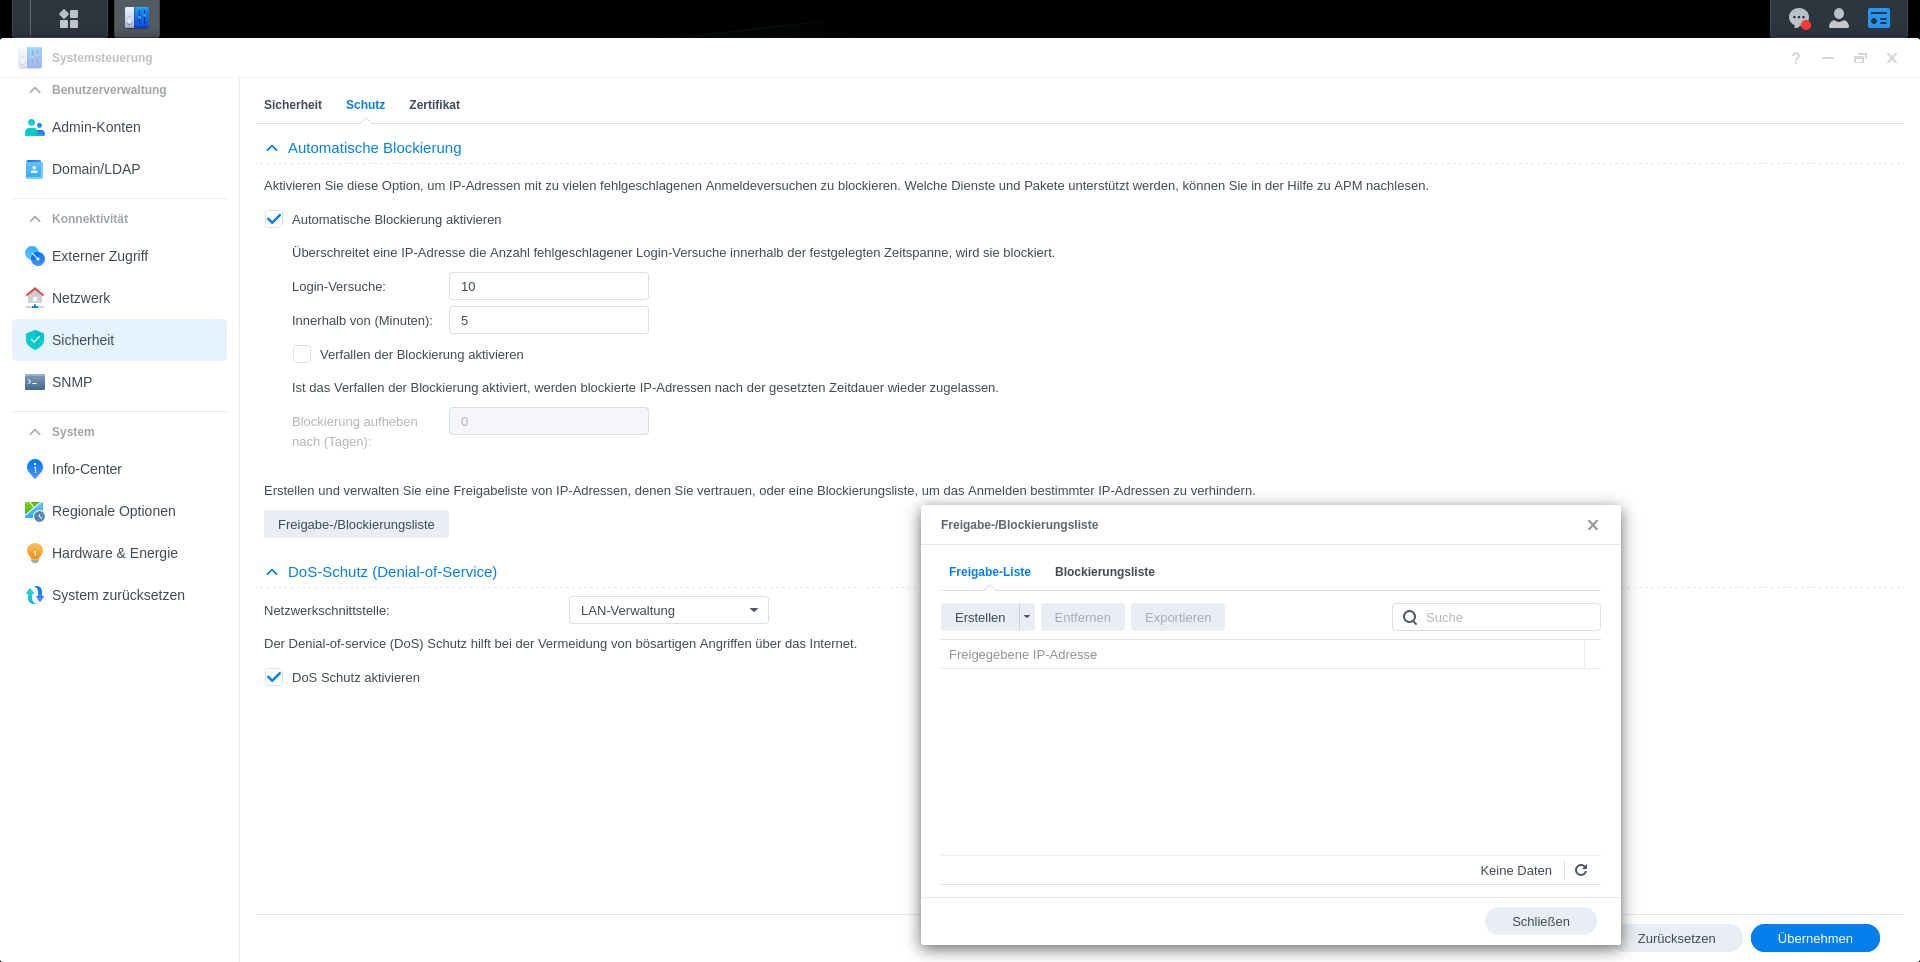Open the notifications chat bubble icon
Image resolution: width=1920 pixels, height=962 pixels.
tap(1799, 19)
